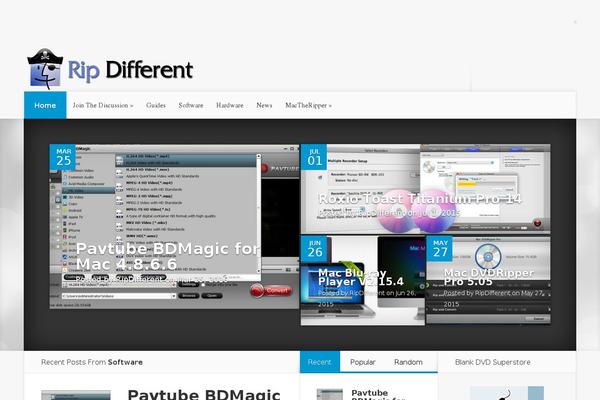Switch to the Popular tab
The height and width of the screenshot is (400, 600).
(362, 362)
